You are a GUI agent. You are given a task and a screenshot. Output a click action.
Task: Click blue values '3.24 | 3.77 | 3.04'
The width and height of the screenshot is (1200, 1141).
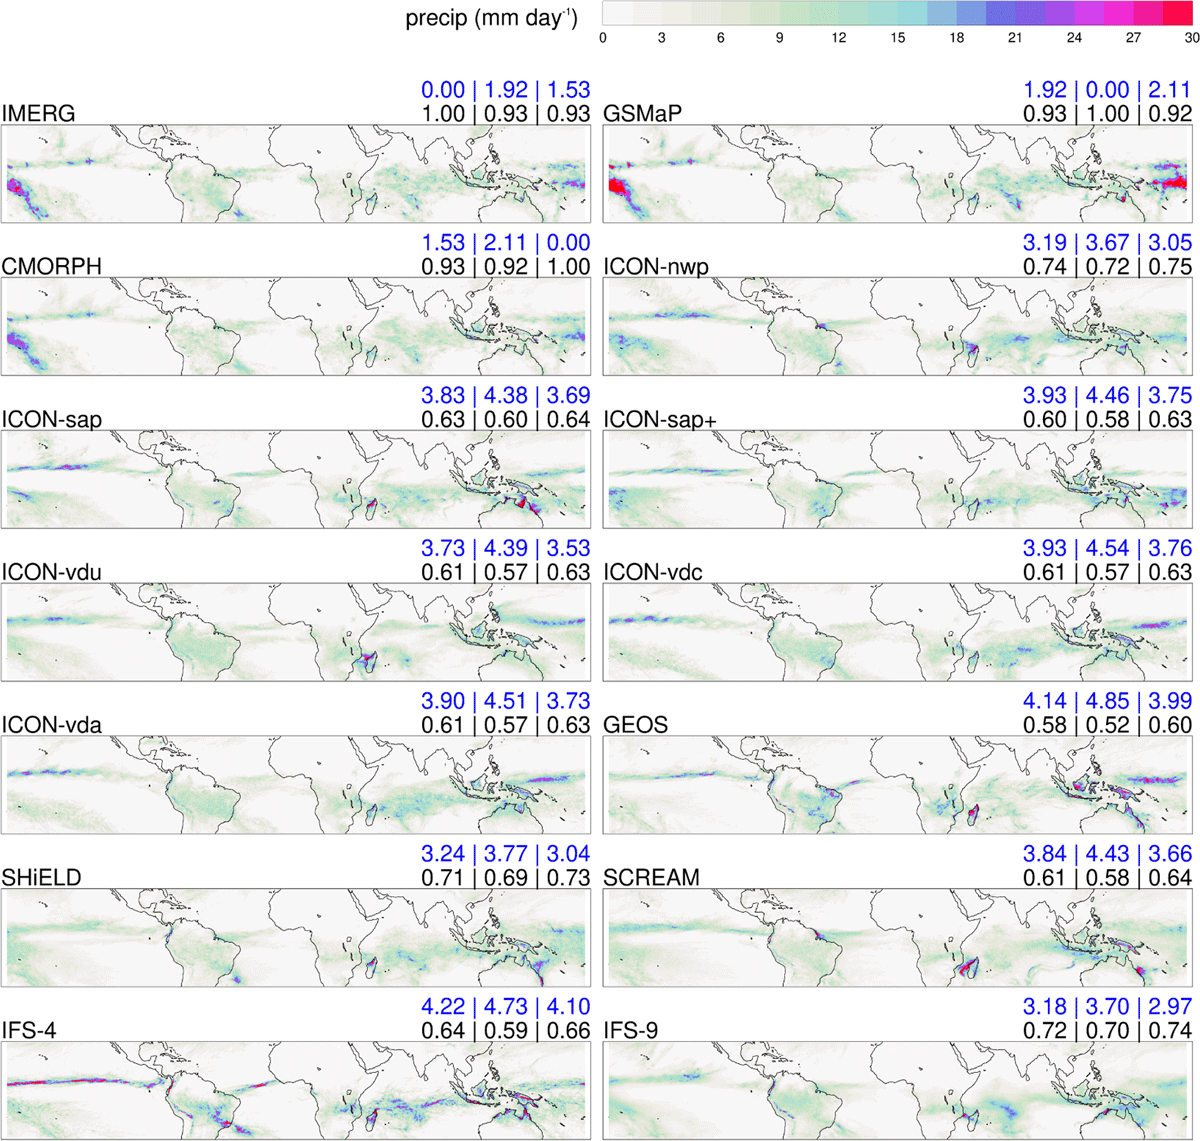coord(506,856)
